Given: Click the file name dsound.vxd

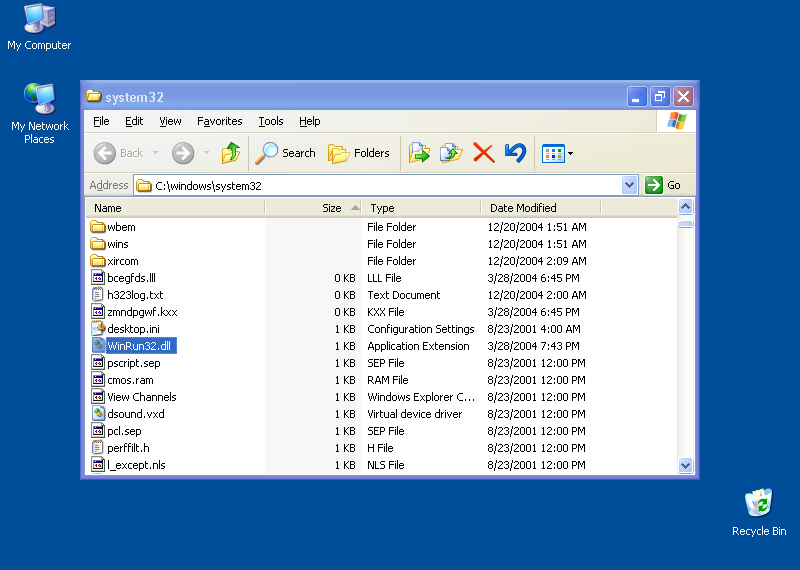Looking at the screenshot, I should [136, 414].
